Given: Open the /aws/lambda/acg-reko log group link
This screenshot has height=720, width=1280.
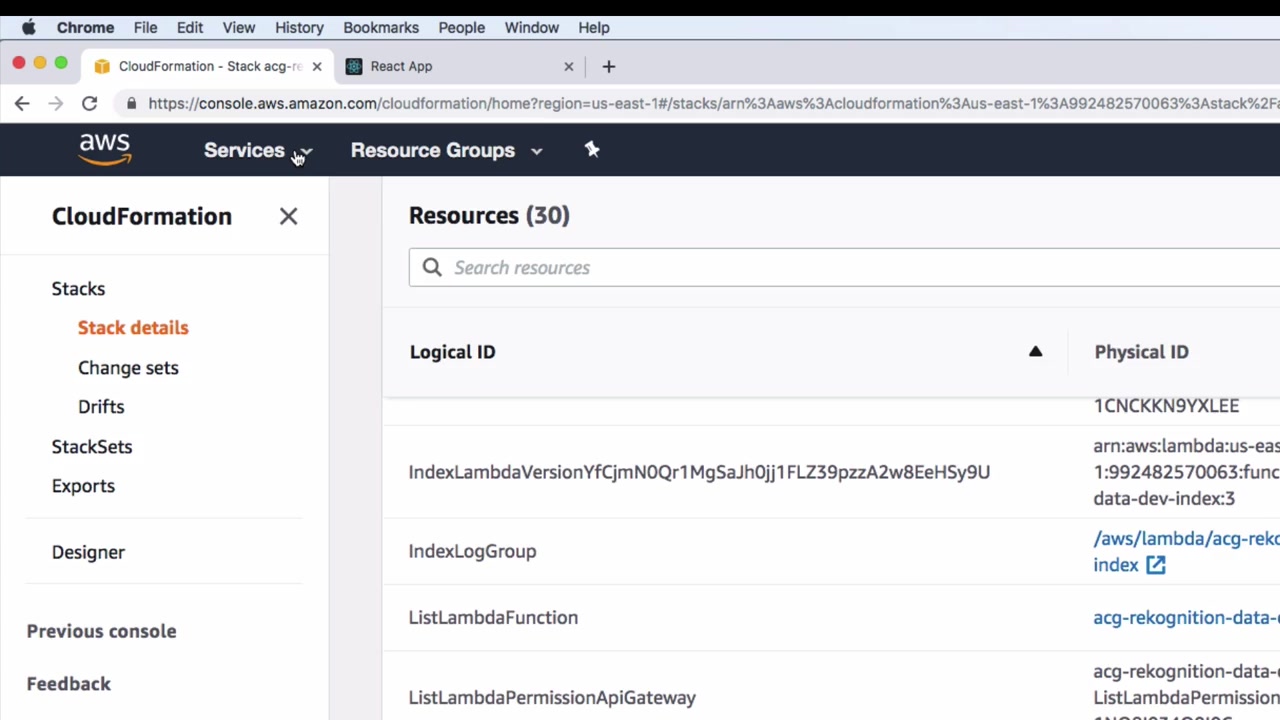Looking at the screenshot, I should click(1186, 551).
